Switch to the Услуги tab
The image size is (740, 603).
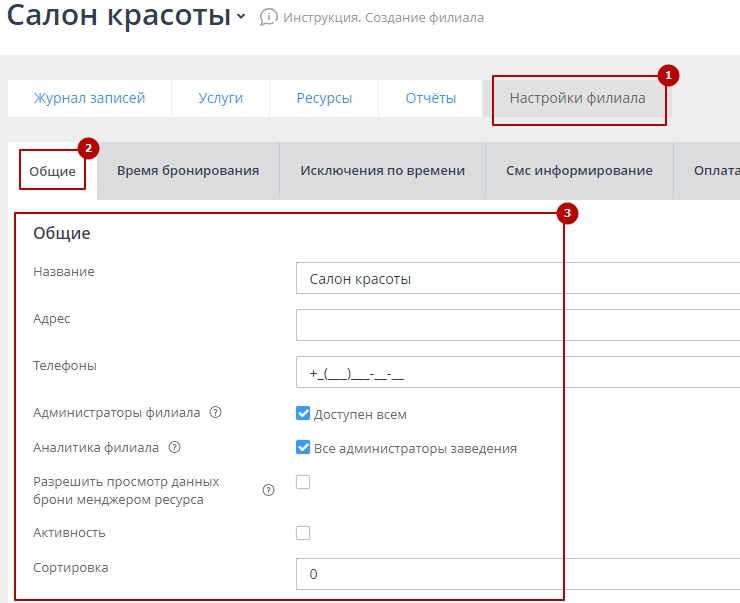click(x=220, y=98)
